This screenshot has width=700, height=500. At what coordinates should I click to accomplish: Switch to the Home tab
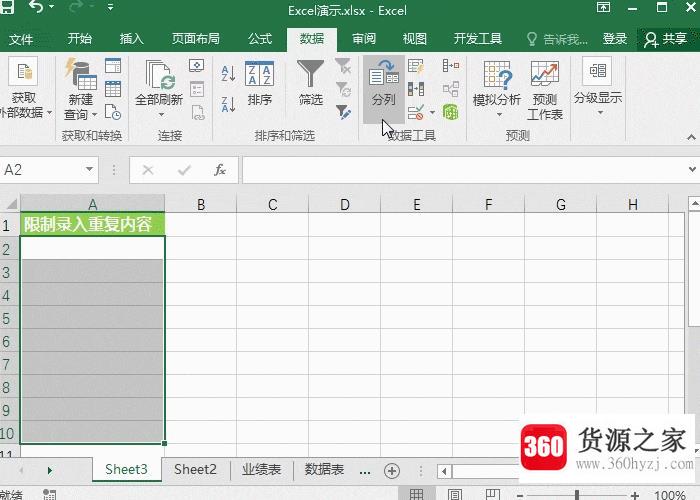(79, 39)
